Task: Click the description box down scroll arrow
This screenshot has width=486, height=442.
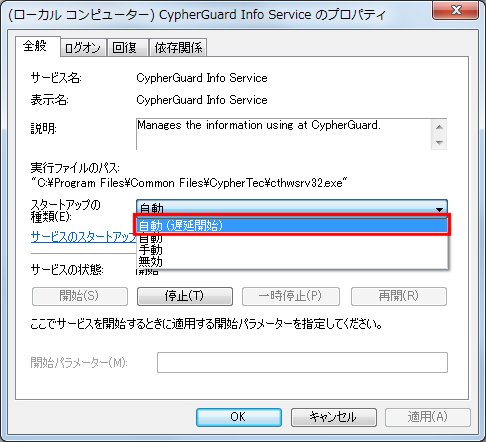Action: [439, 142]
